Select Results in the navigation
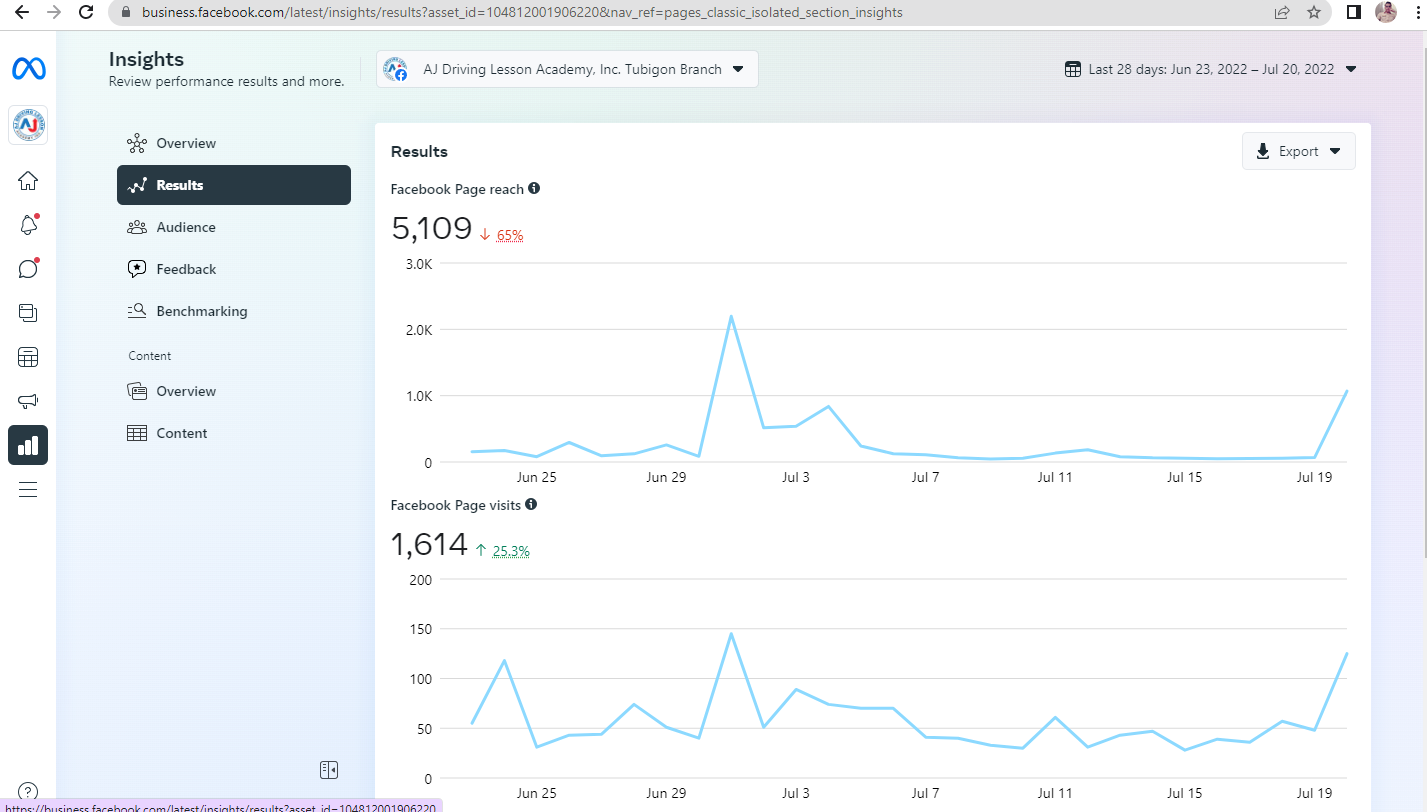Image resolution: width=1427 pixels, height=812 pixels. point(234,185)
